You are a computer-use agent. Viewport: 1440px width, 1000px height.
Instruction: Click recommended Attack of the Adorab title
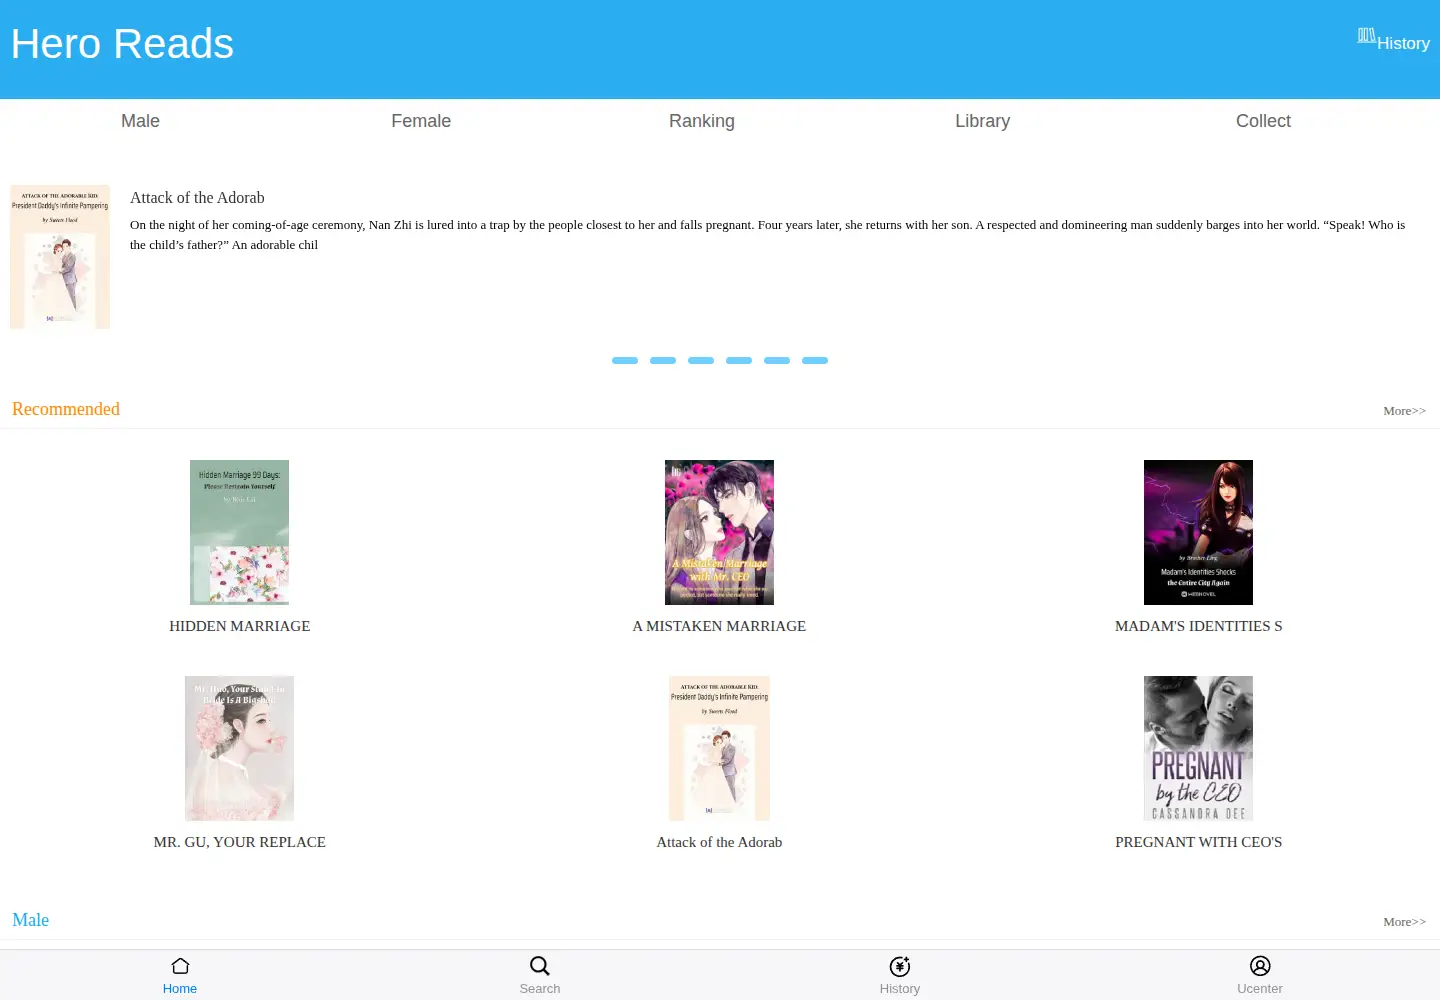[719, 842]
